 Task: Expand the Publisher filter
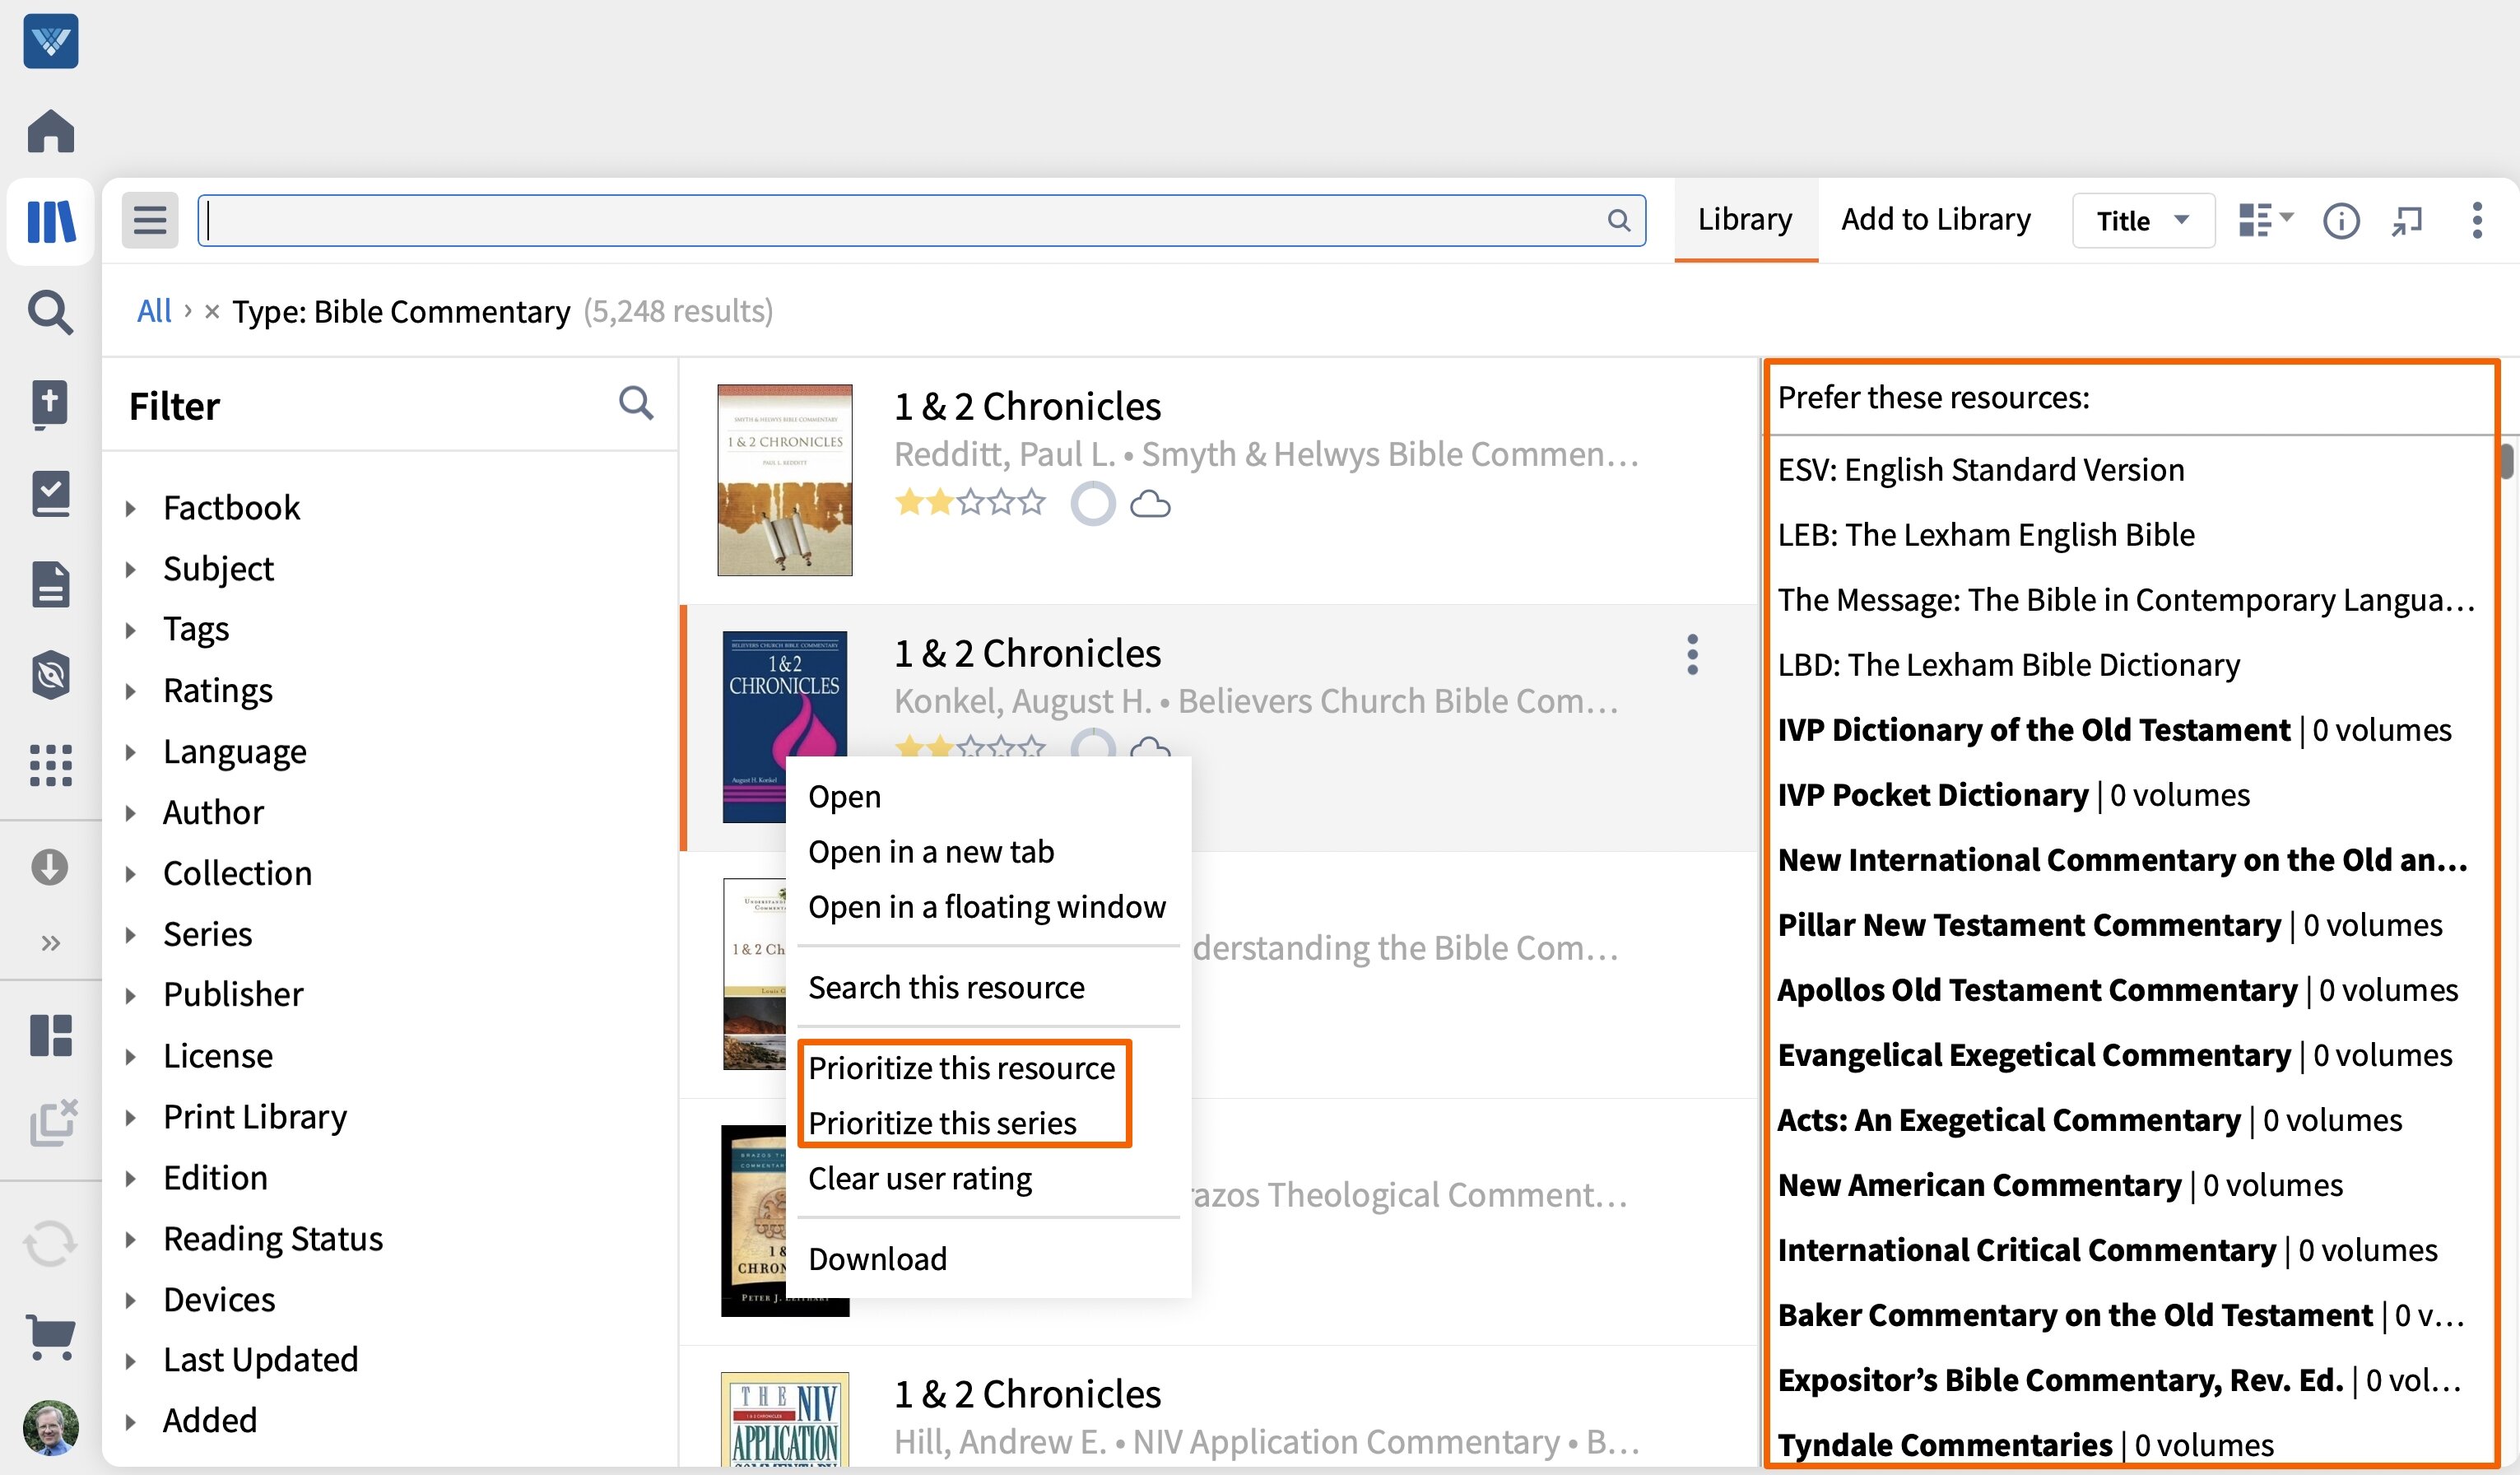pos(131,995)
